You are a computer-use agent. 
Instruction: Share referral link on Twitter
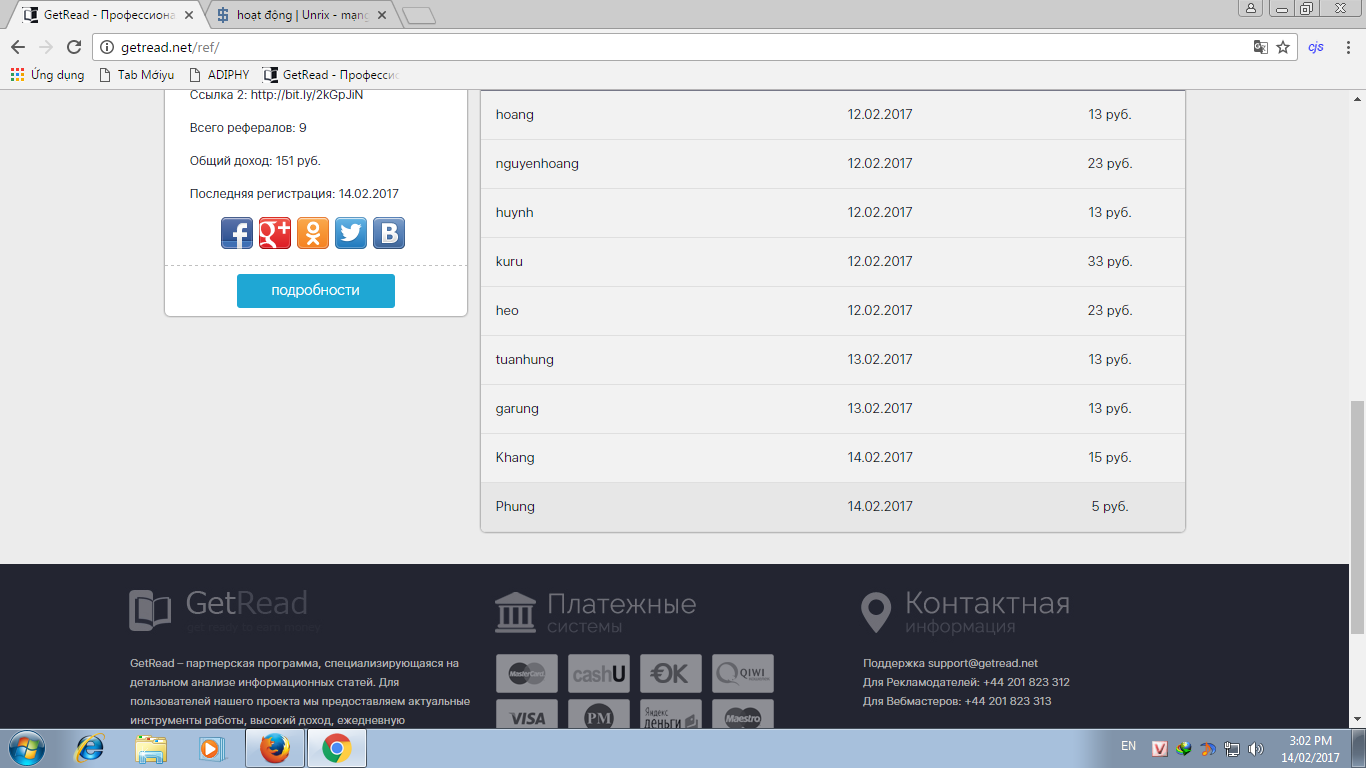click(351, 233)
